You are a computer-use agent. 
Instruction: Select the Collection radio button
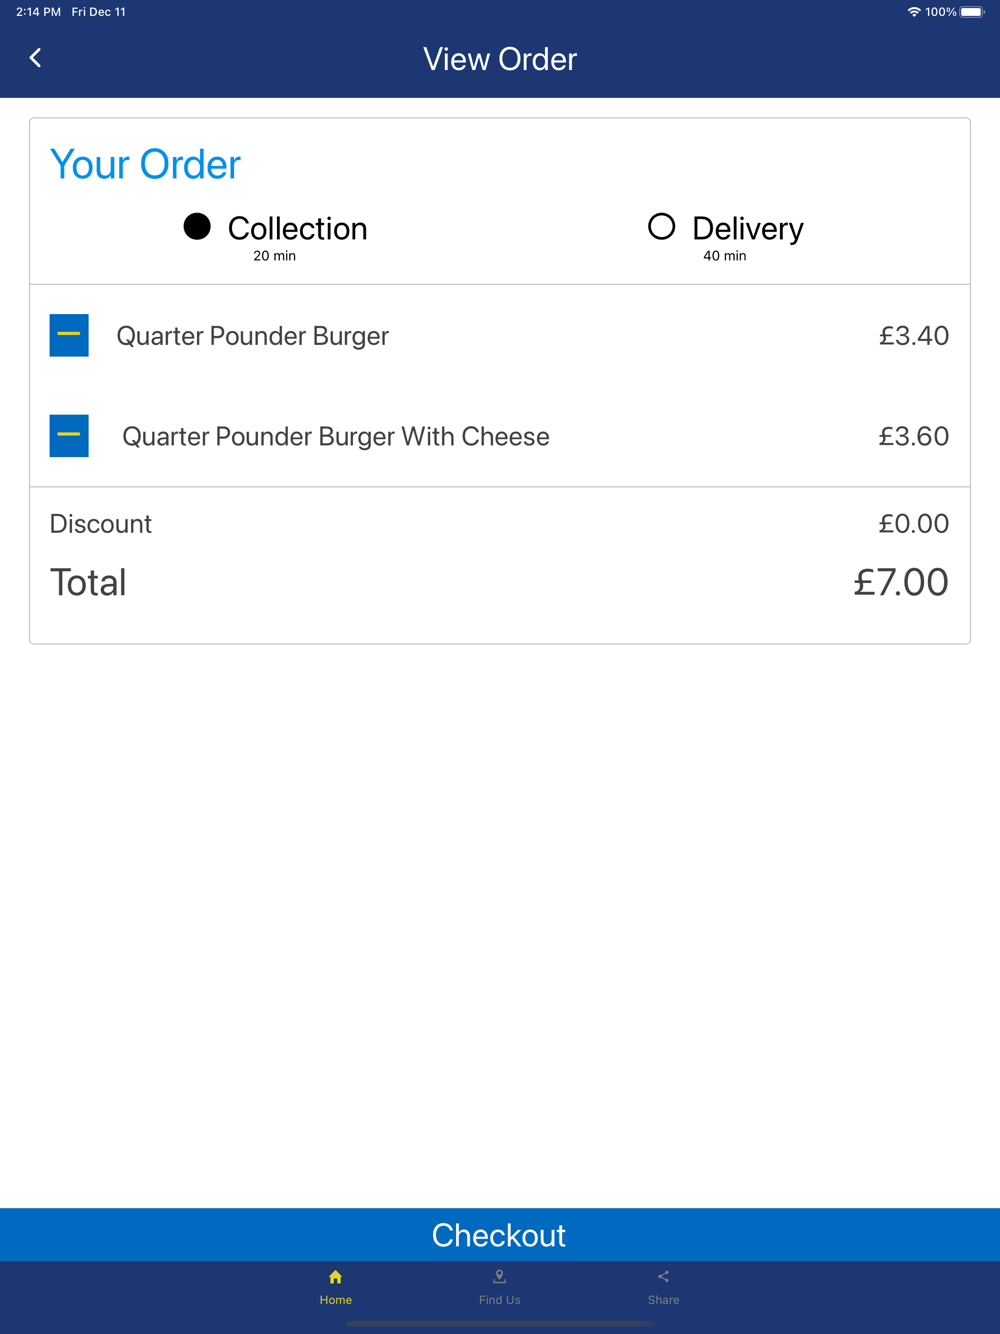(197, 227)
